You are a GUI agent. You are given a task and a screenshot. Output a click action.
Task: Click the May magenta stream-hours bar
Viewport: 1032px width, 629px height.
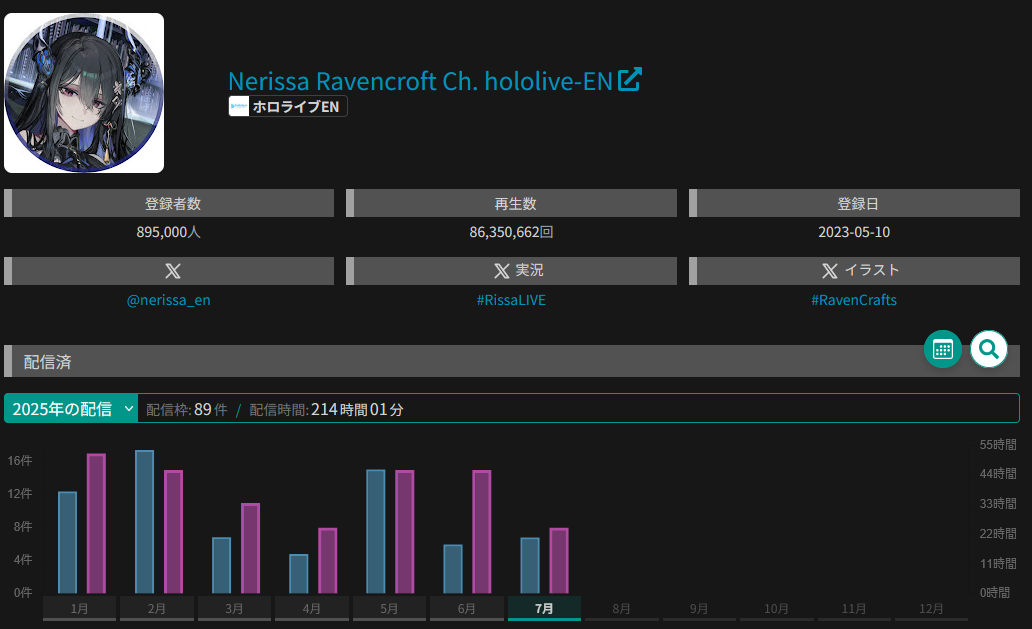tap(405, 532)
